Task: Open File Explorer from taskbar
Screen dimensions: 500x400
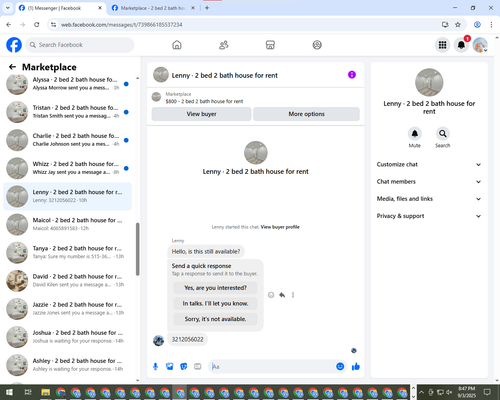Action: point(45,392)
